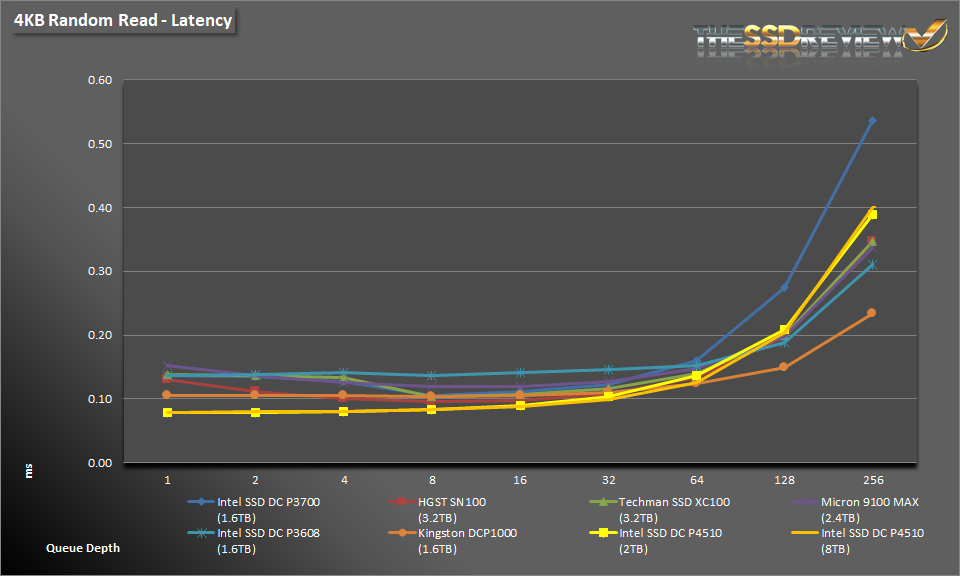Click the Intel P3700 data point at queue depth 256
The width and height of the screenshot is (960, 576).
pos(871,121)
